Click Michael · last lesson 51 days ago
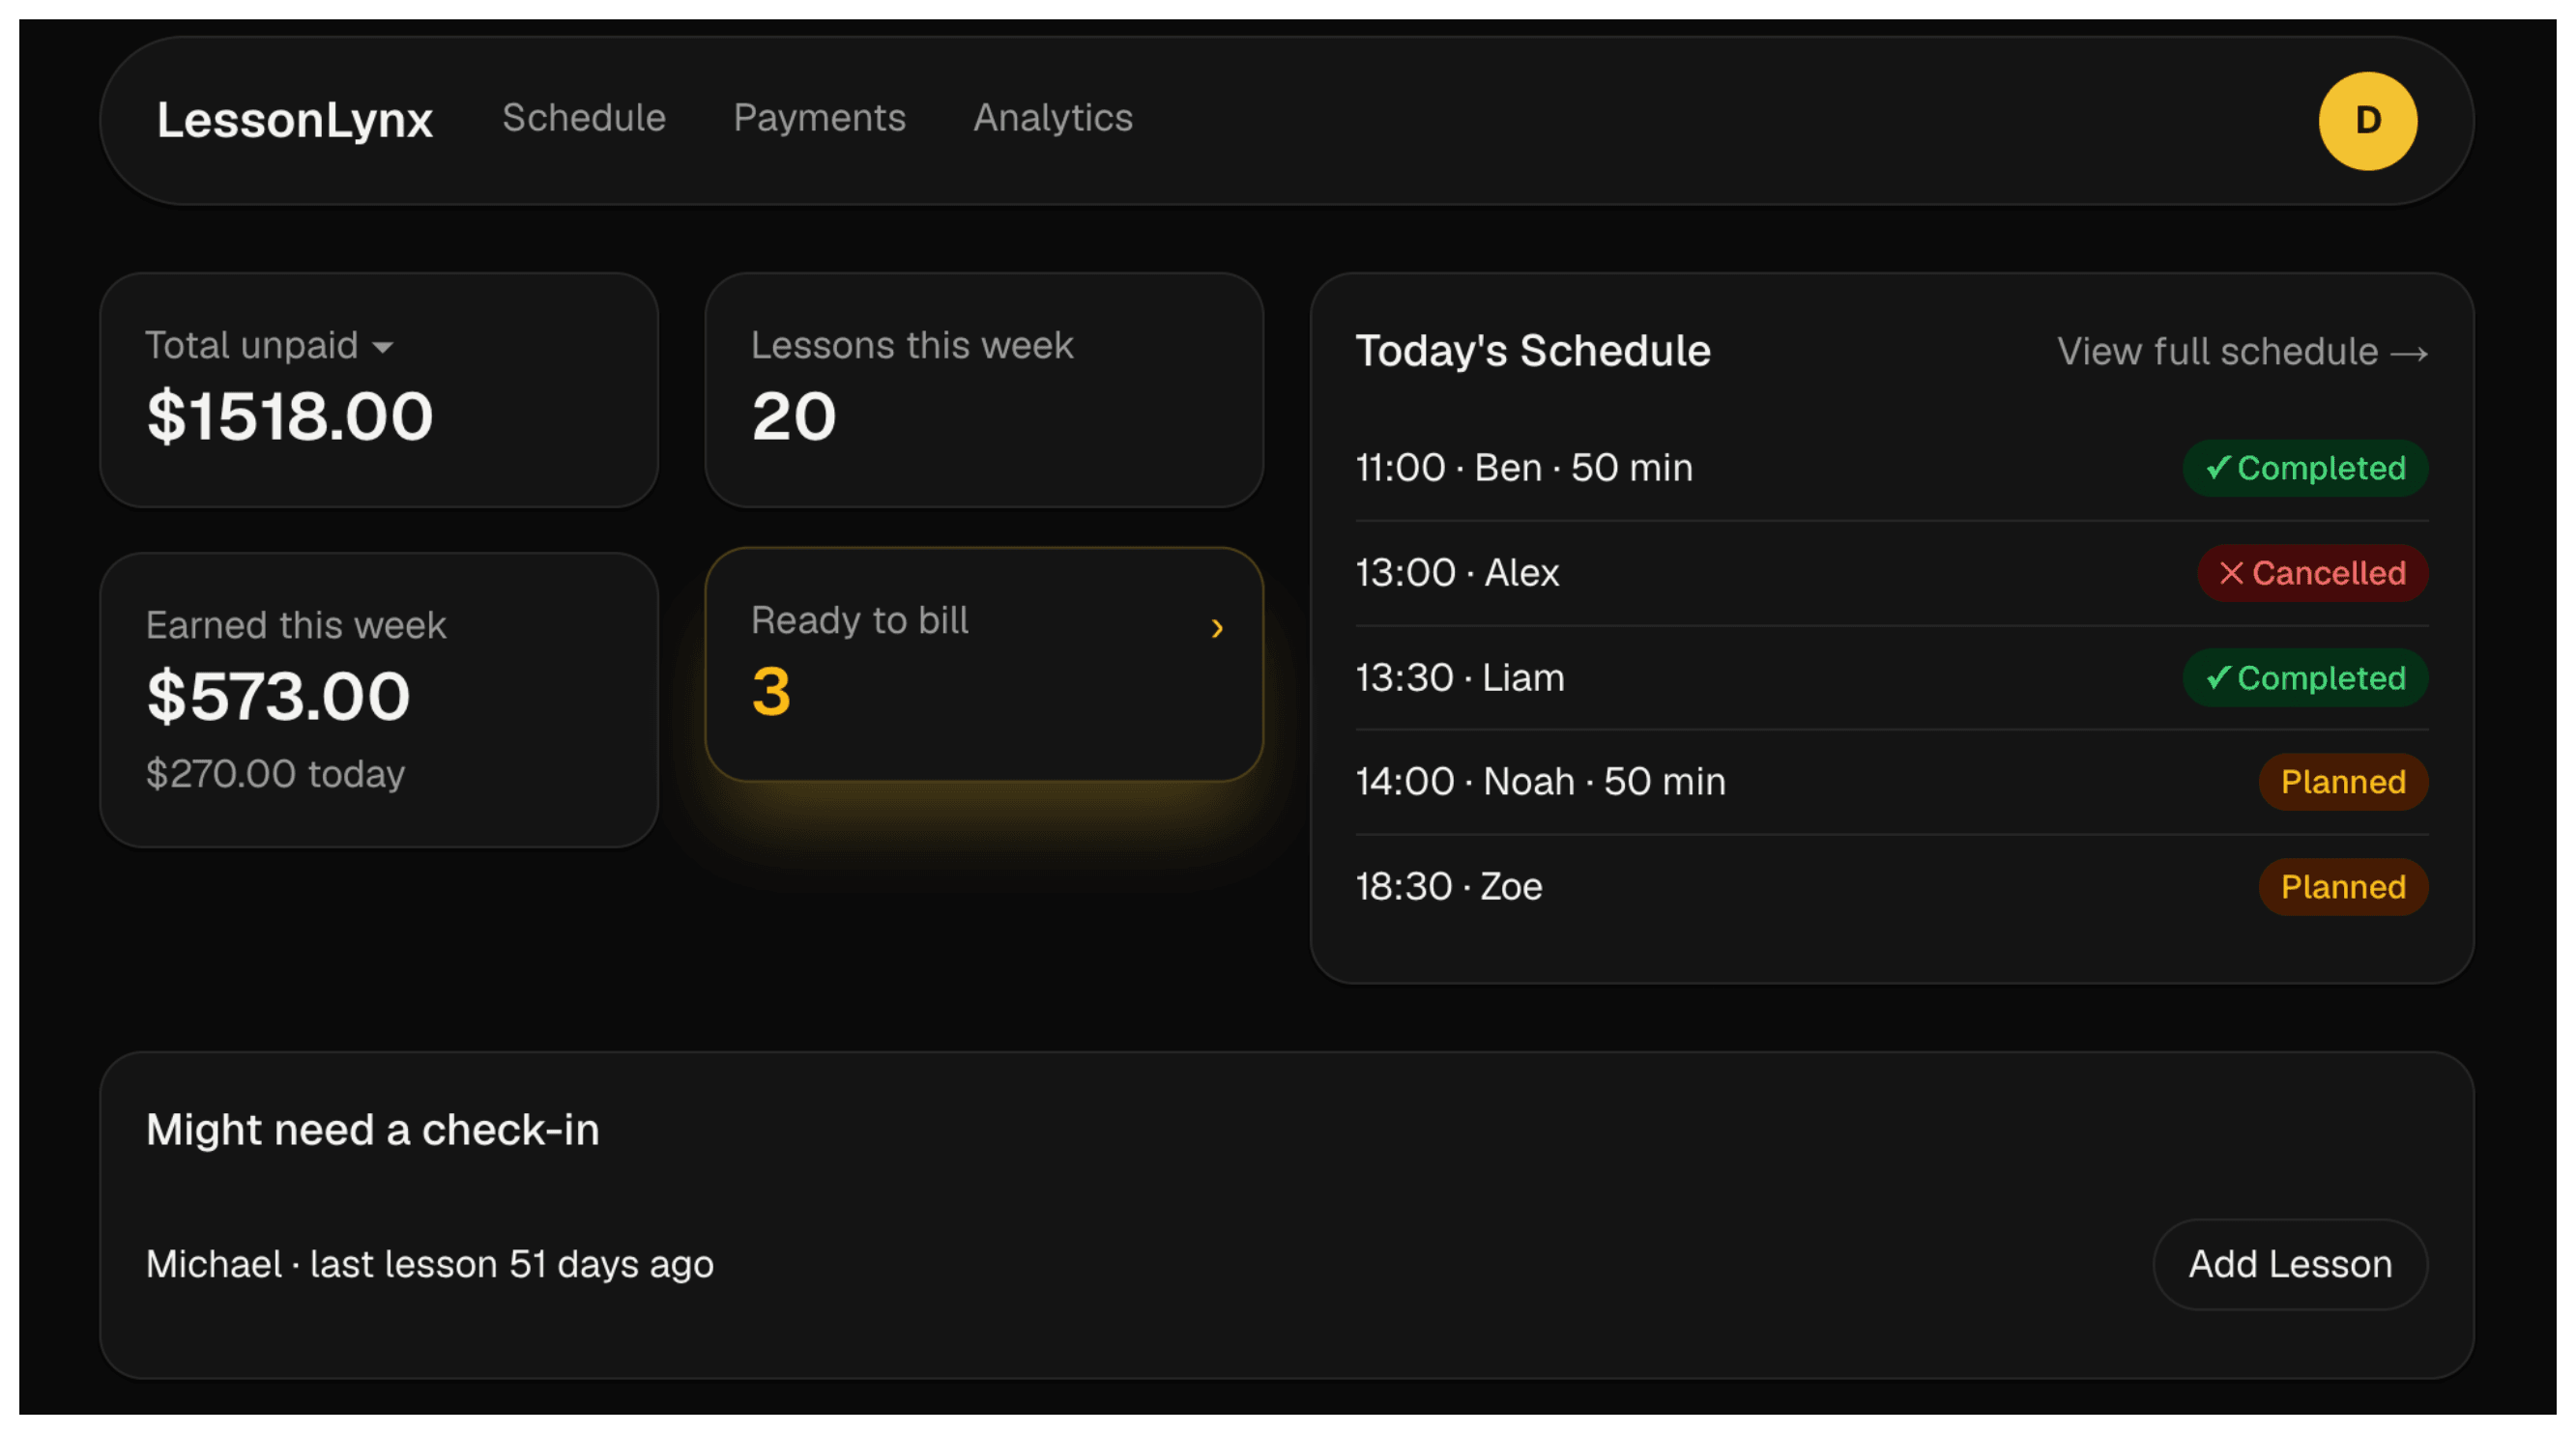The height and width of the screenshot is (1434, 2576). [430, 1265]
